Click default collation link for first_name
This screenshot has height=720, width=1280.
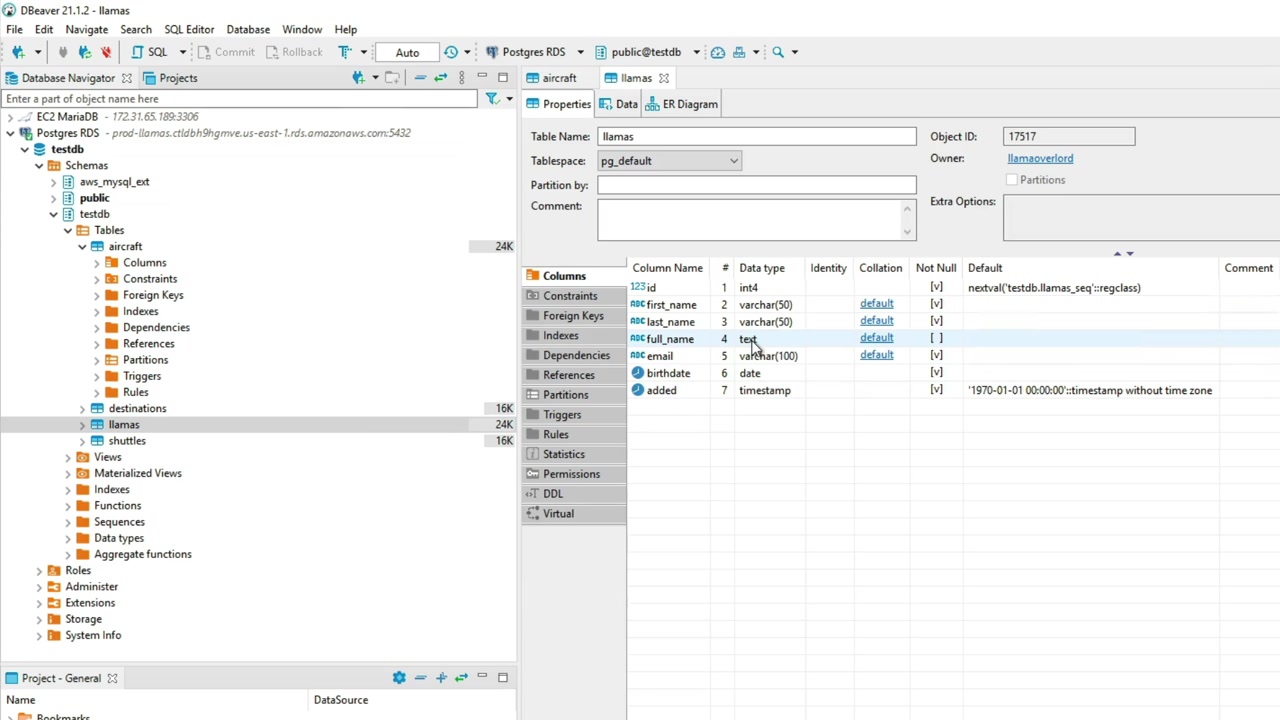click(x=876, y=304)
